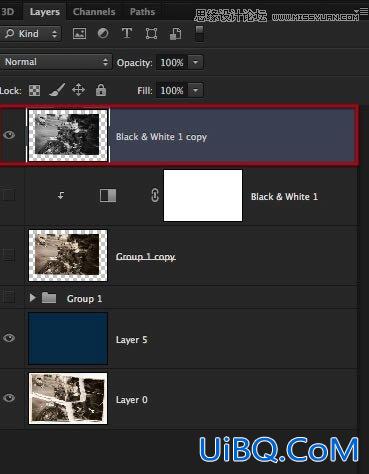Image resolution: width=369 pixels, height=474 pixels.
Task: Select the Layers tab
Action: point(45,12)
